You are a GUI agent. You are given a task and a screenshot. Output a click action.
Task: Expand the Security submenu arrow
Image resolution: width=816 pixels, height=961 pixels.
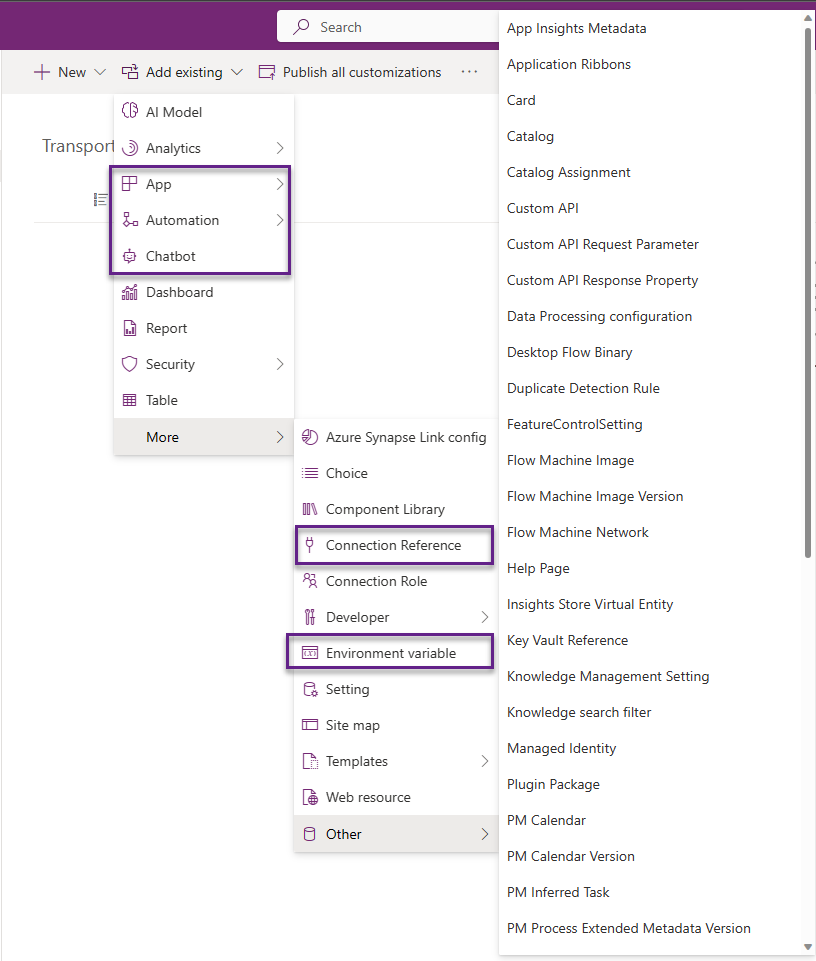(x=280, y=364)
